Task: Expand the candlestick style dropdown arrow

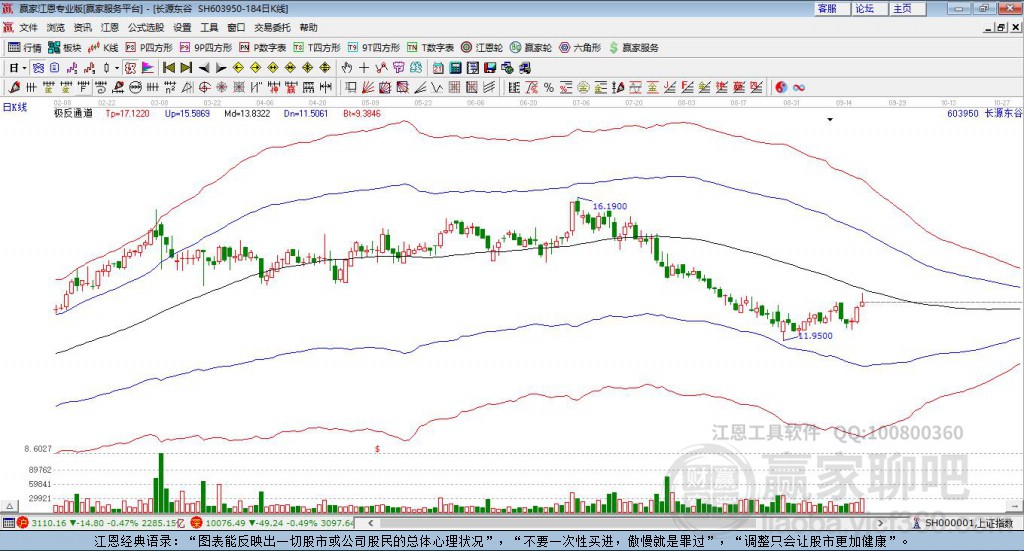Action: [117, 68]
